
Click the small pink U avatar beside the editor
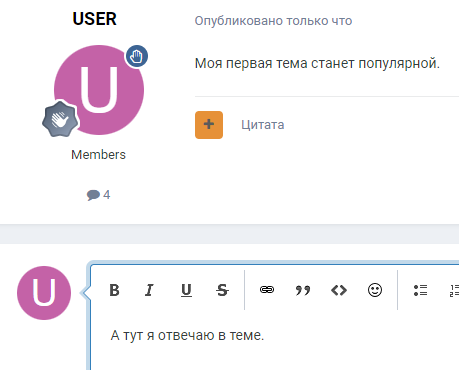click(x=44, y=293)
